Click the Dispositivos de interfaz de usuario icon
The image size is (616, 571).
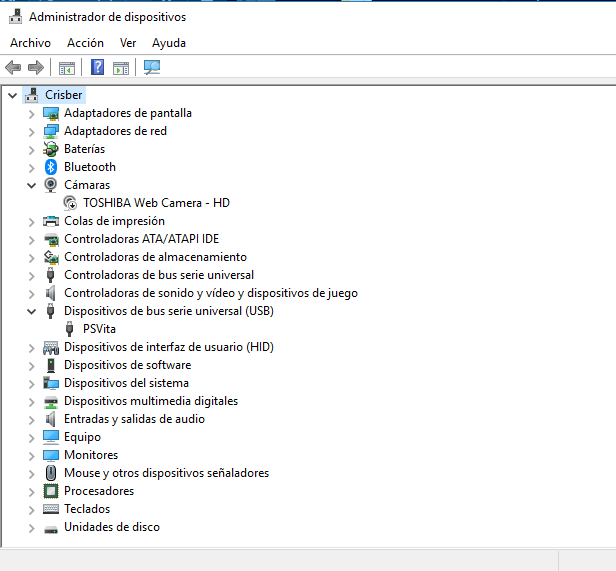[x=51, y=347]
